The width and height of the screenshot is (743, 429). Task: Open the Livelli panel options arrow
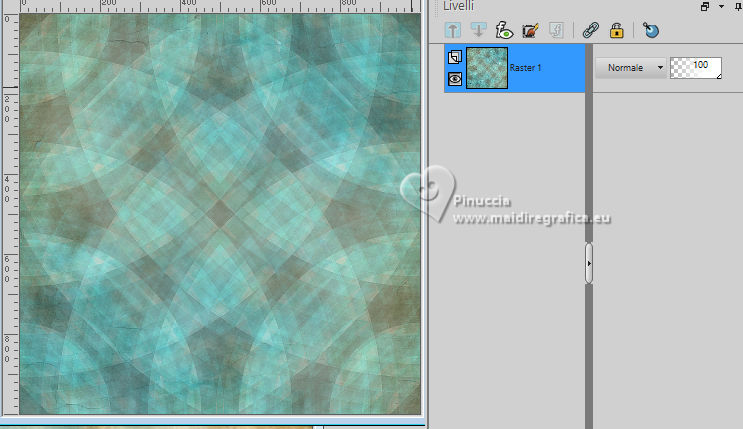[x=721, y=6]
